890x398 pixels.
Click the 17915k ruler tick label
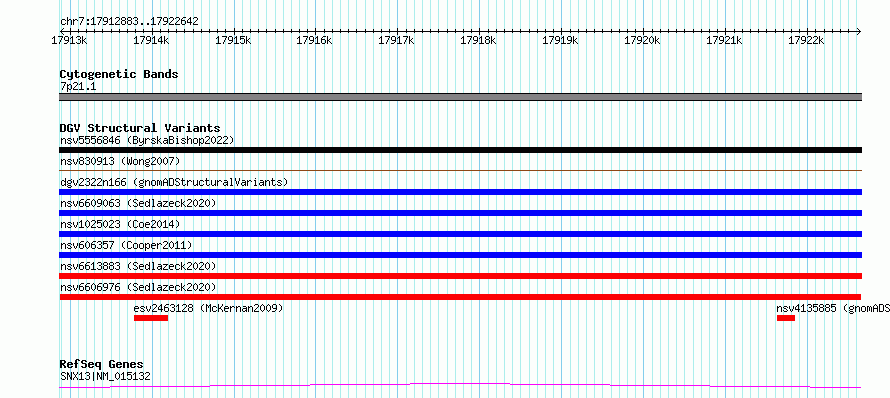(233, 40)
